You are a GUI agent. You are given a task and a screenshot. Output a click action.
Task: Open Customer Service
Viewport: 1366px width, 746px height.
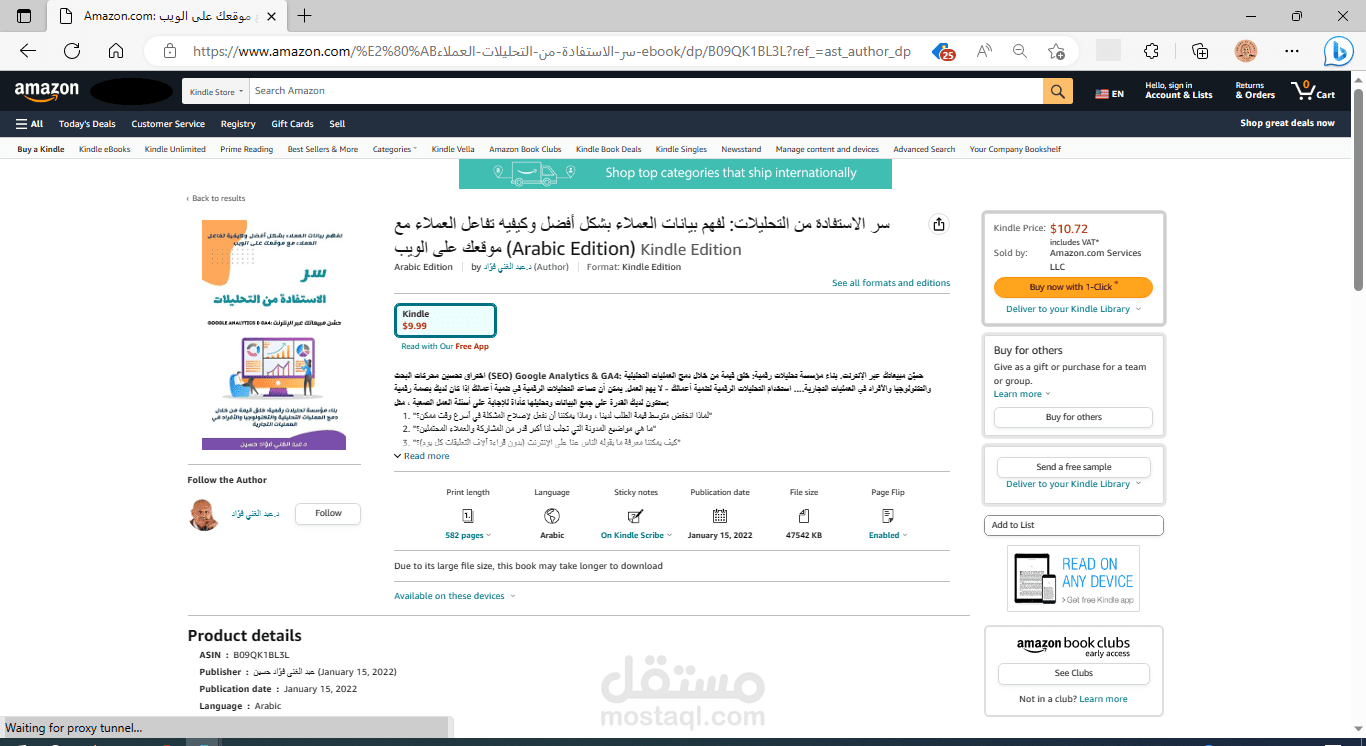168,124
